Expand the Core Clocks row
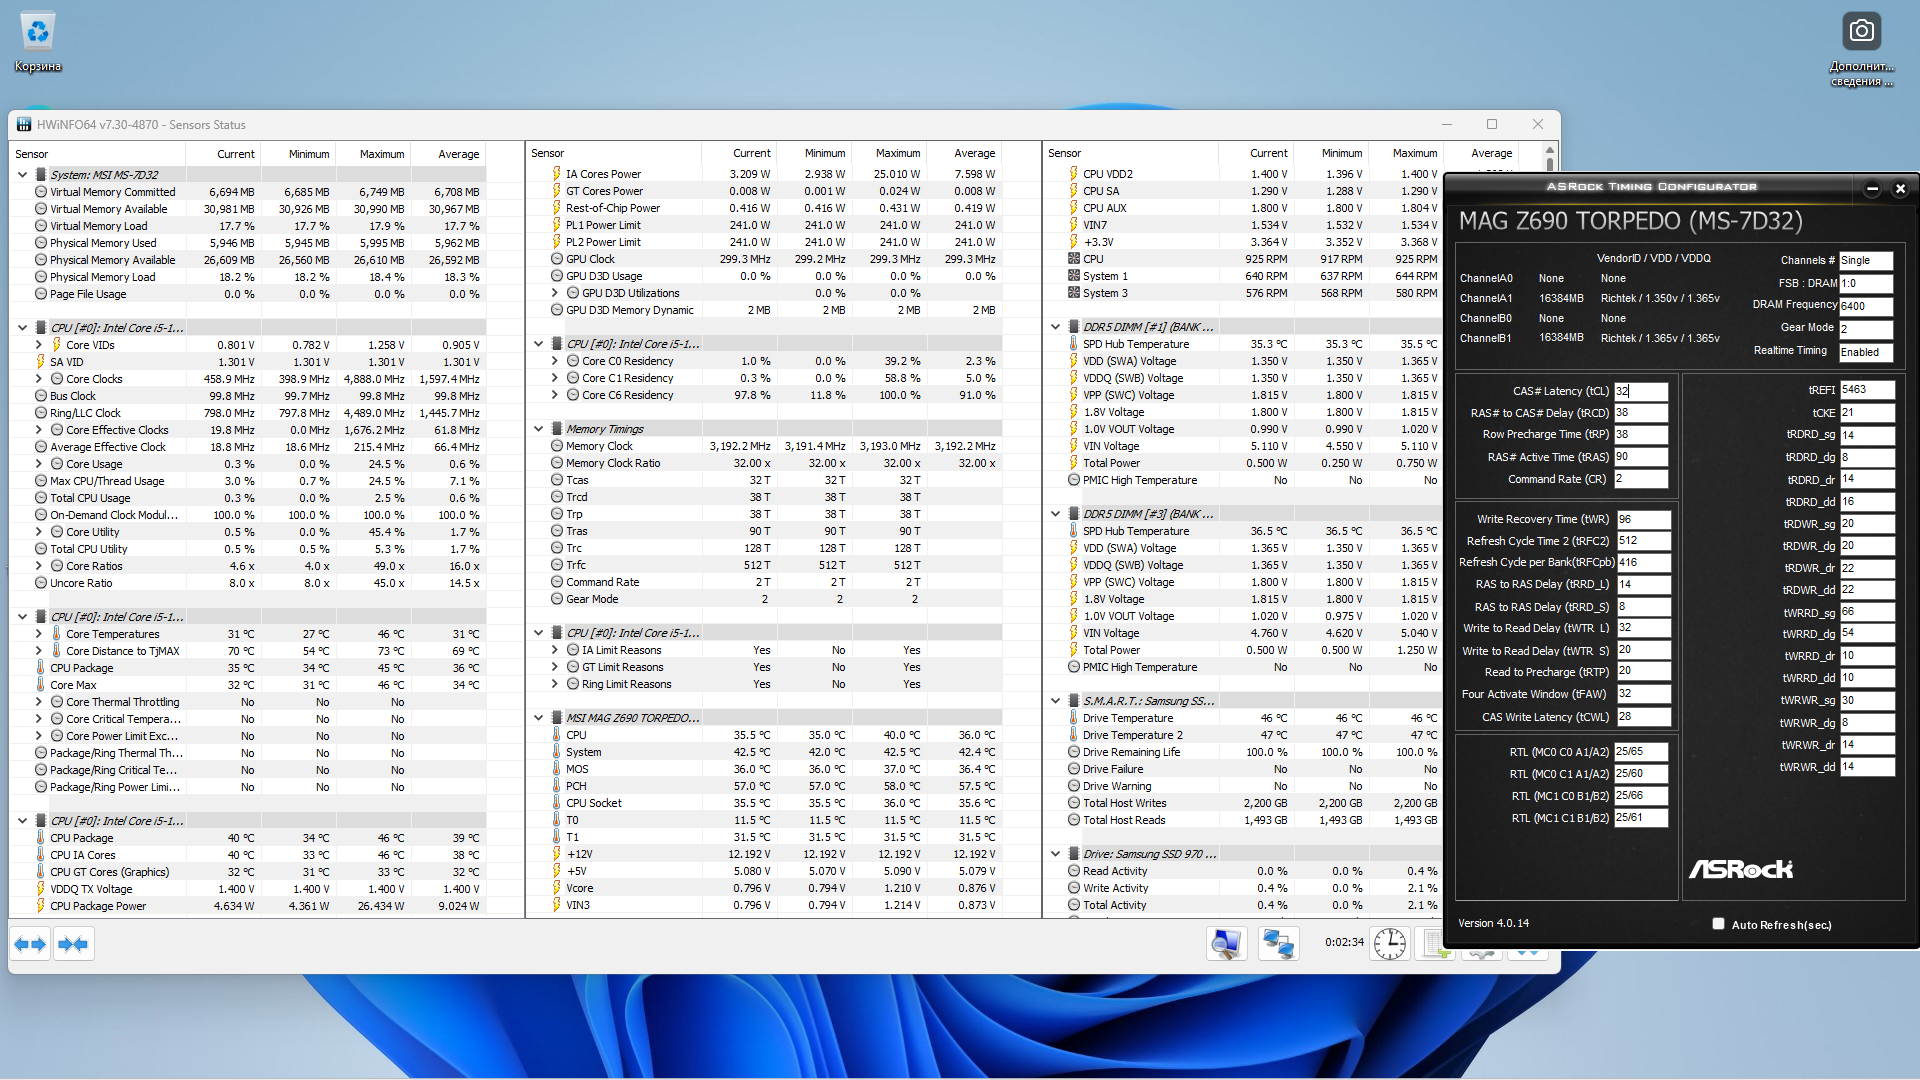This screenshot has height=1080, width=1920. coord(39,379)
